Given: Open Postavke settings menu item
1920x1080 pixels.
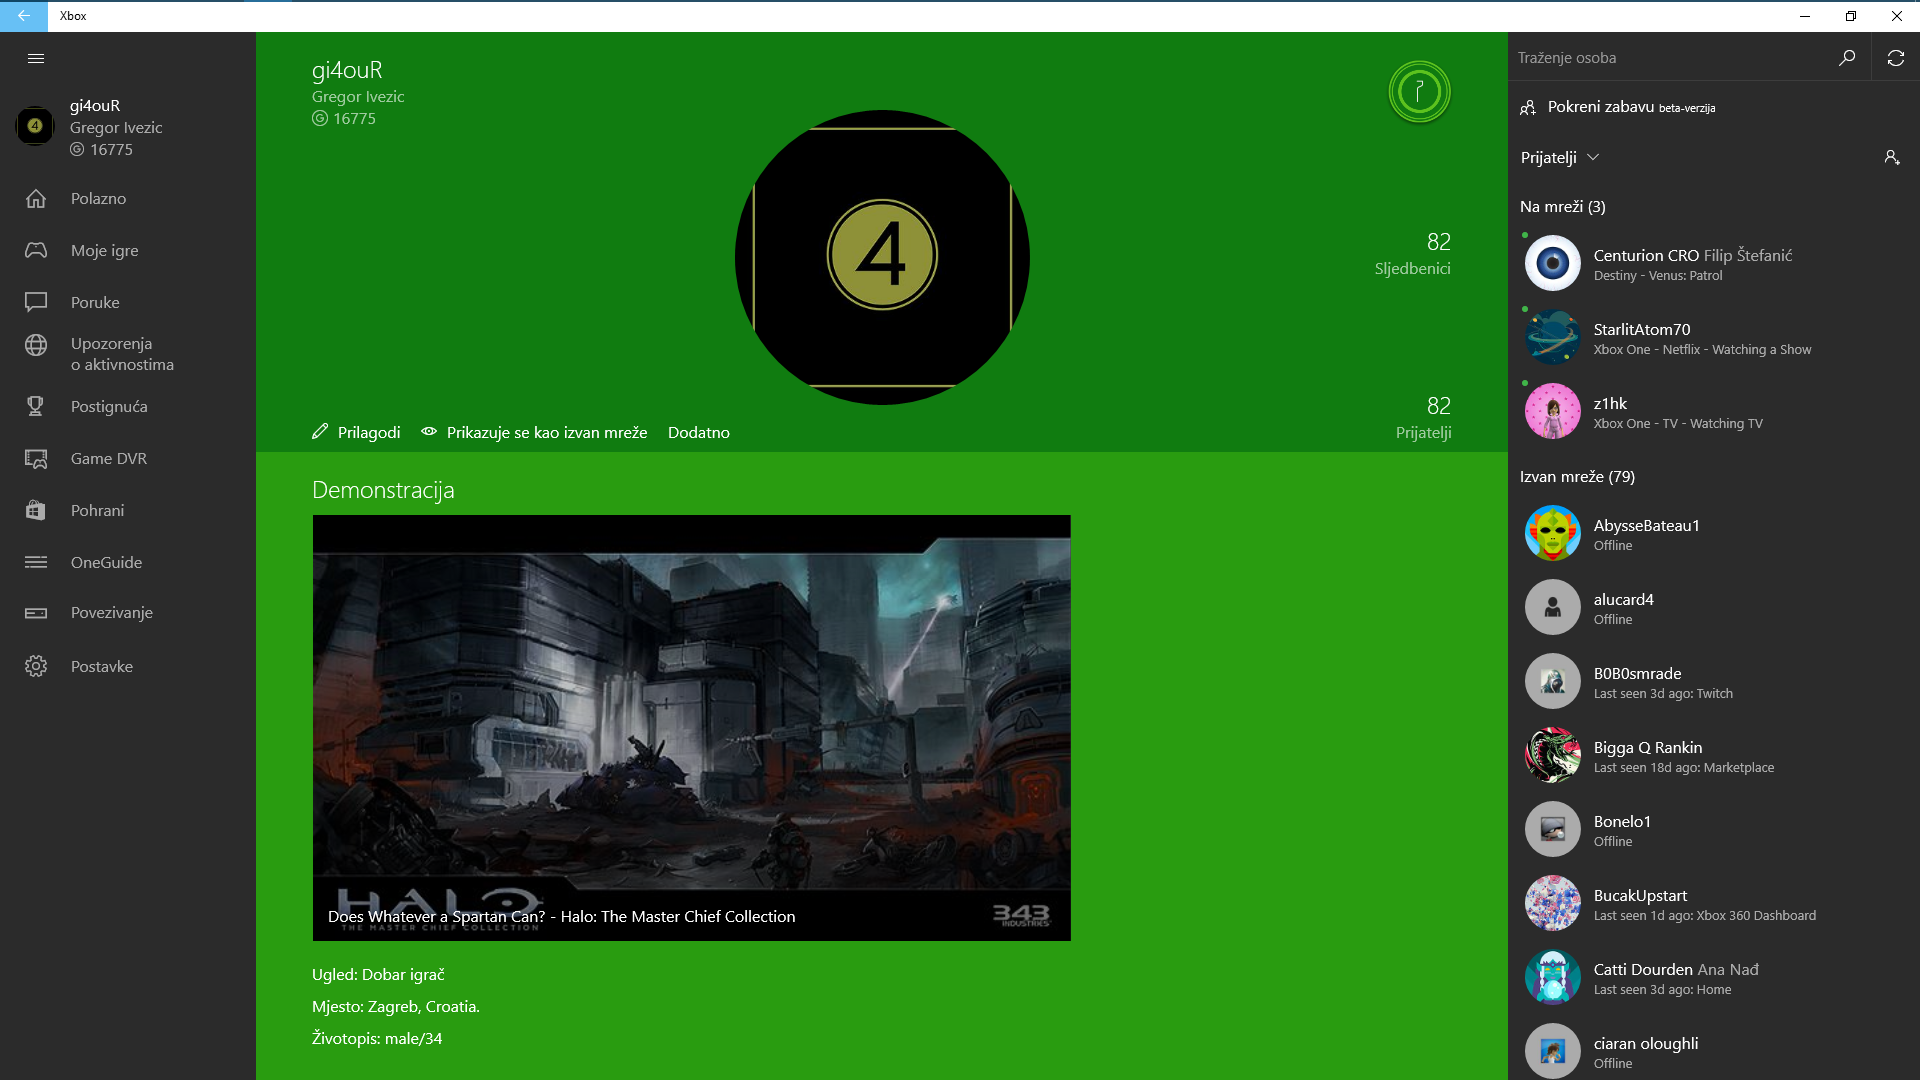Looking at the screenshot, I should 101,666.
